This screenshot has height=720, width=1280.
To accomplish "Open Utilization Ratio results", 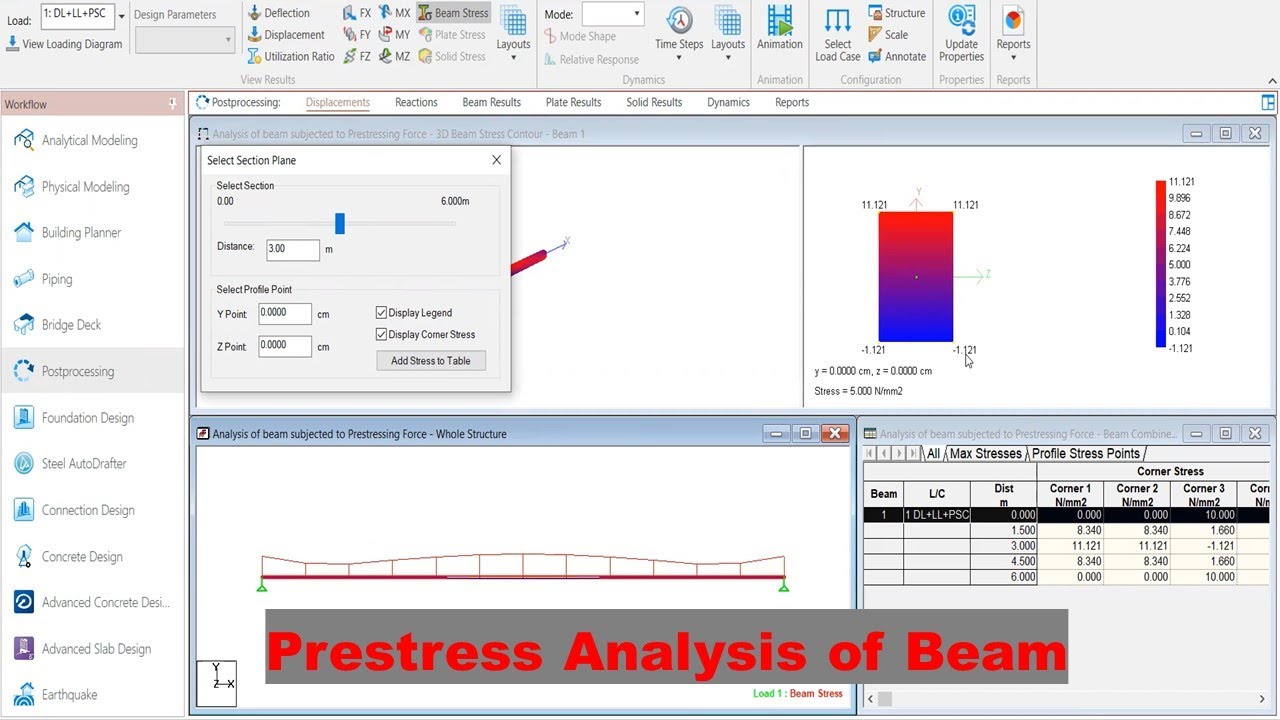I will coord(291,57).
